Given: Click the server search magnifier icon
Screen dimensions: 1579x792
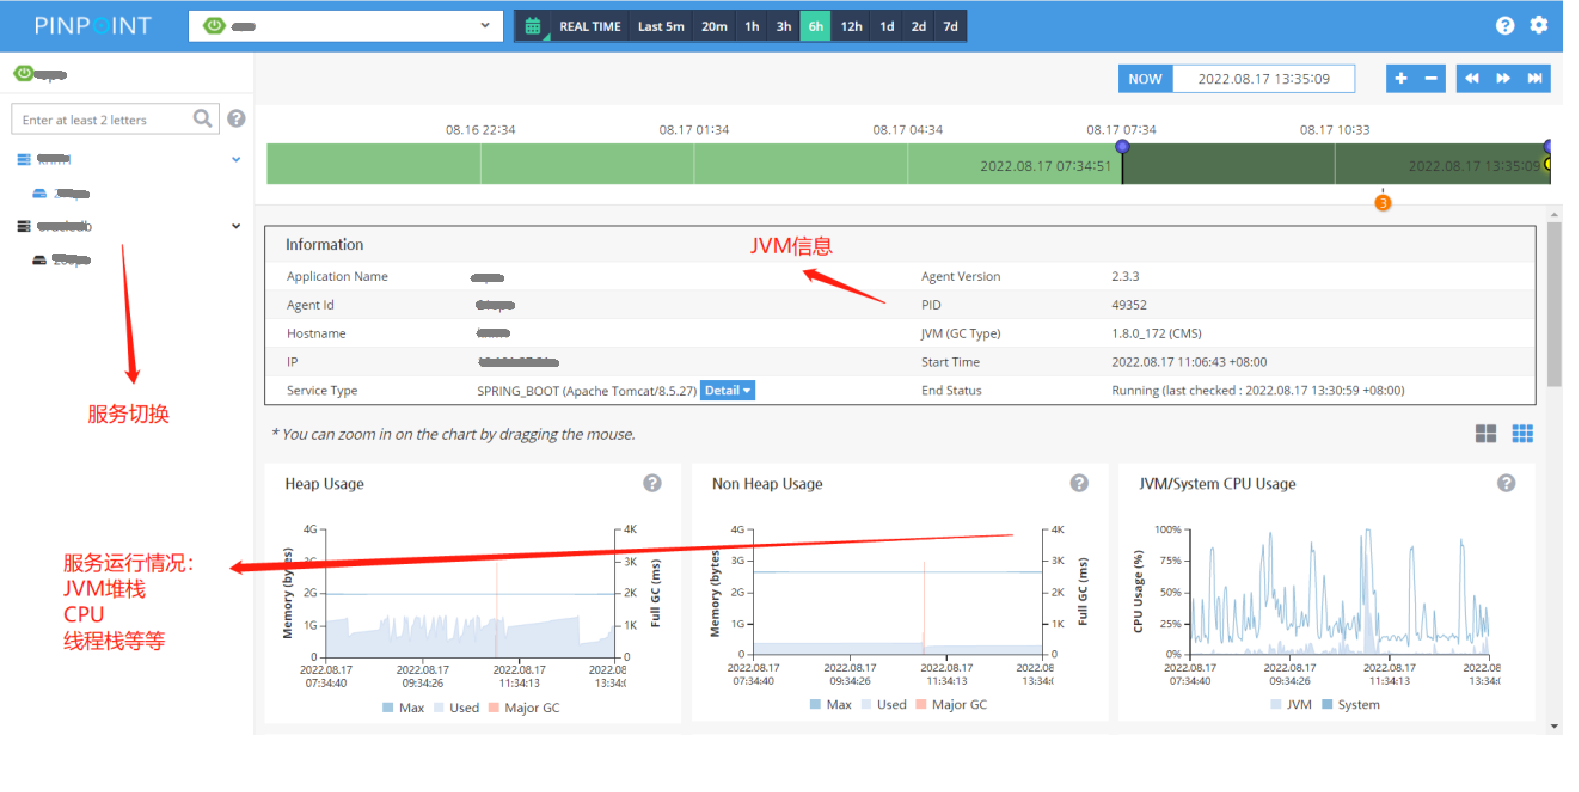Looking at the screenshot, I should (202, 119).
